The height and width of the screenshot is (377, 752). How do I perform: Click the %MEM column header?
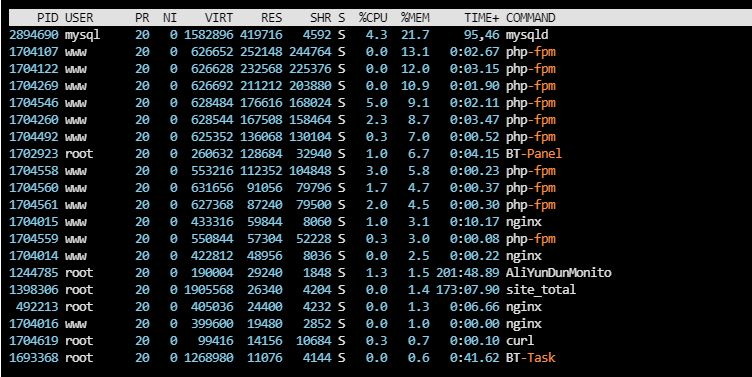point(415,18)
